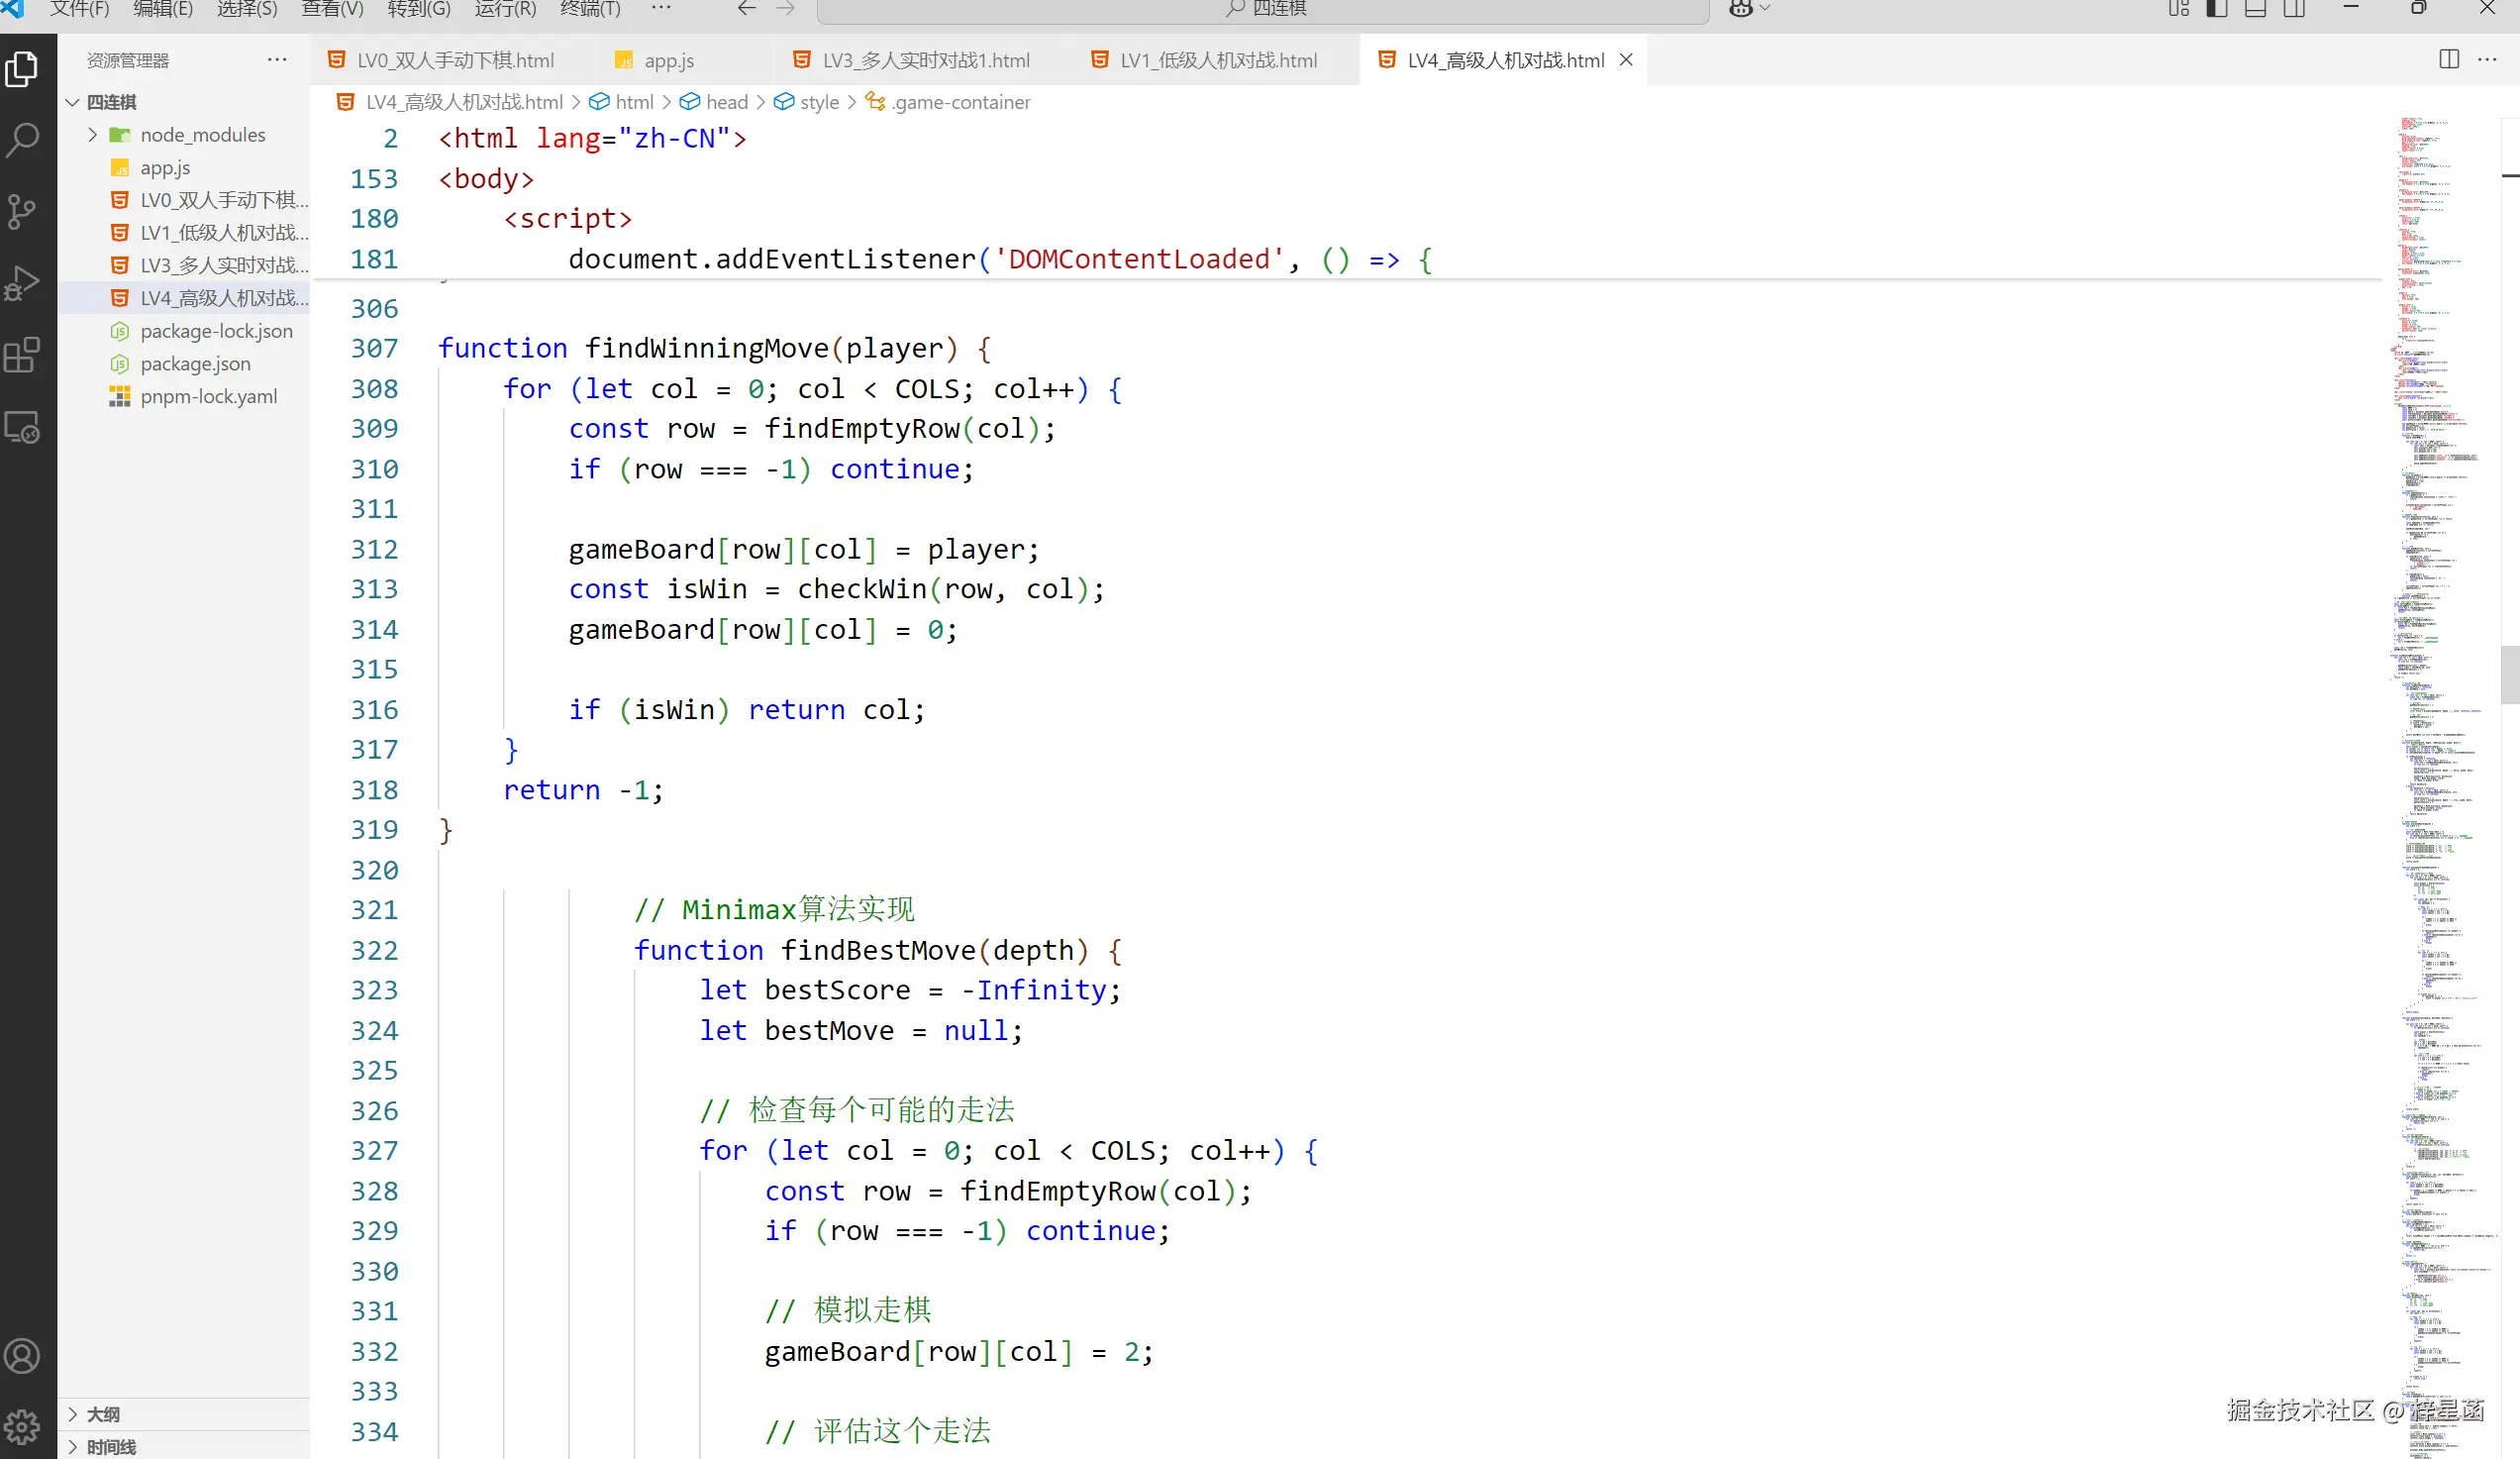Viewport: 2520px width, 1459px height.
Task: Toggle the panel visibility control
Action: coord(2255,8)
